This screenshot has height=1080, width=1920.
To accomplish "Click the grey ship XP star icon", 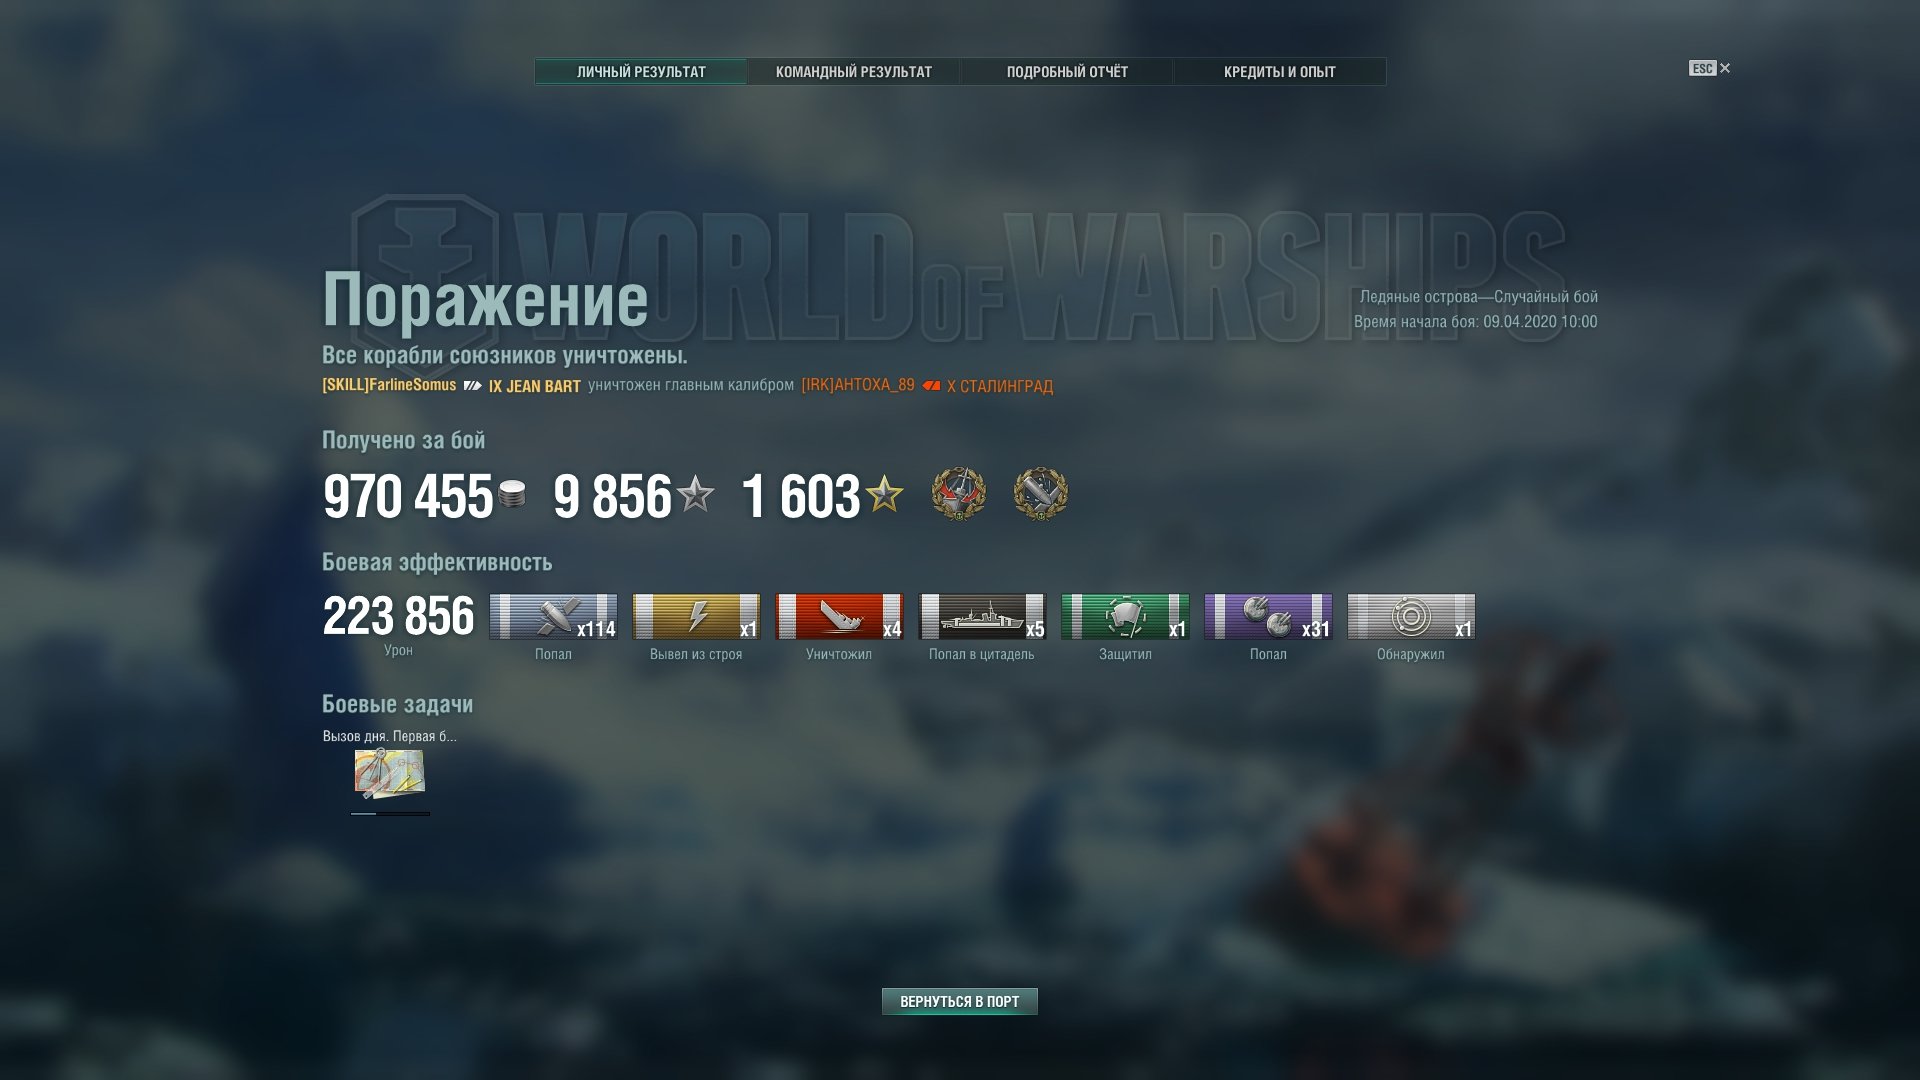I will tap(695, 494).
